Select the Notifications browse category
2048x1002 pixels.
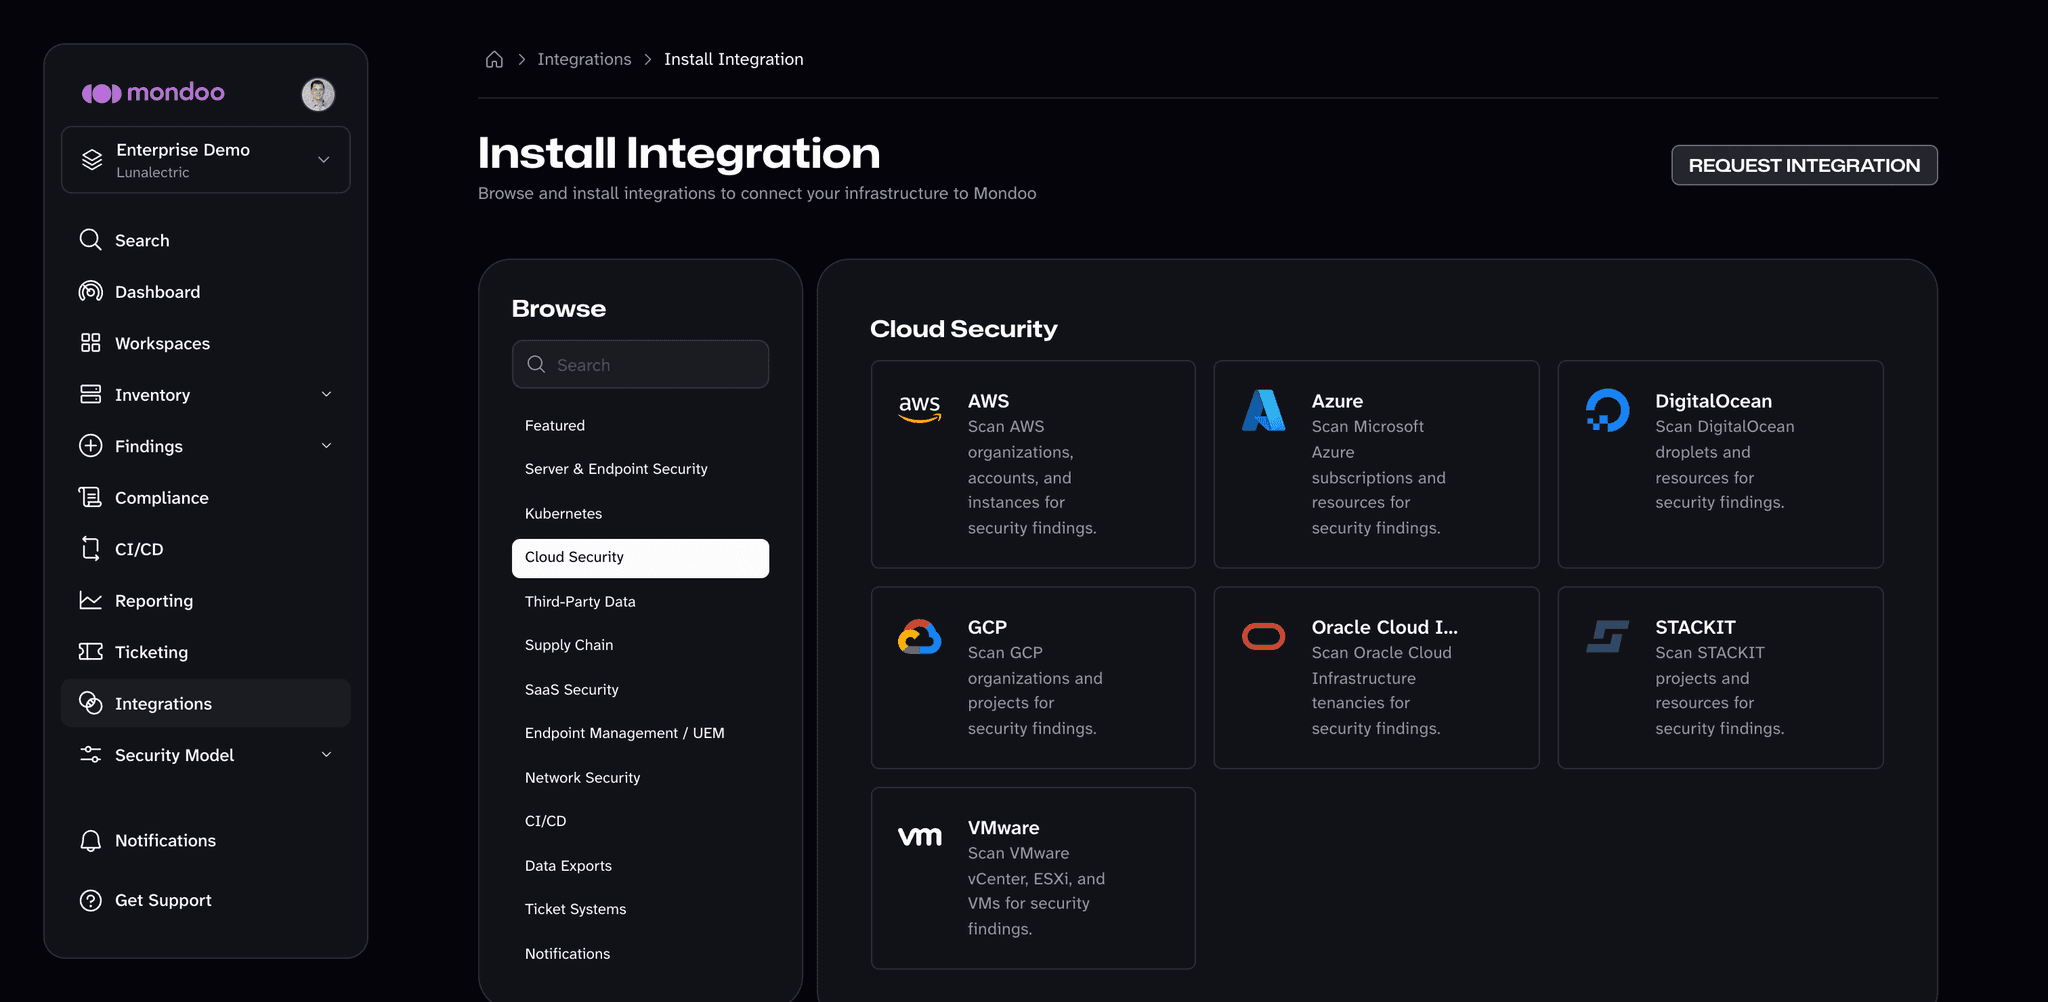point(640,953)
